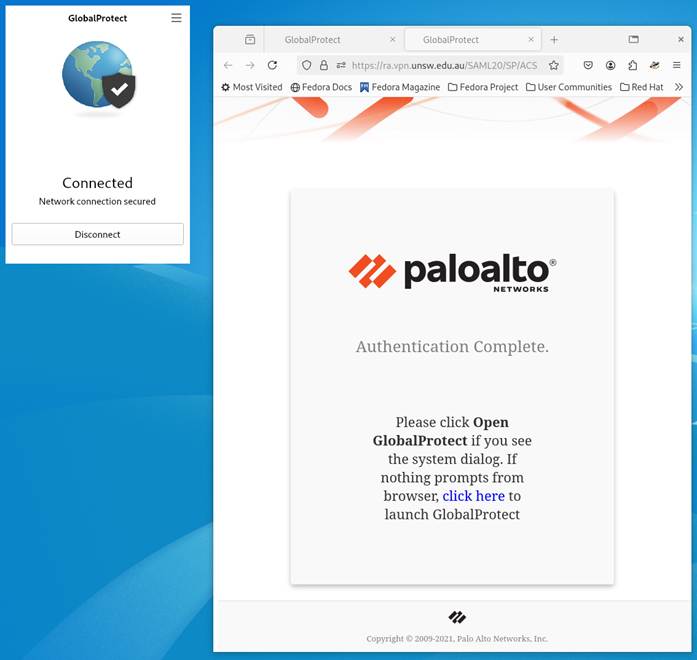Image resolution: width=697 pixels, height=660 pixels.
Task: Open a new browser tab
Action: click(x=554, y=40)
